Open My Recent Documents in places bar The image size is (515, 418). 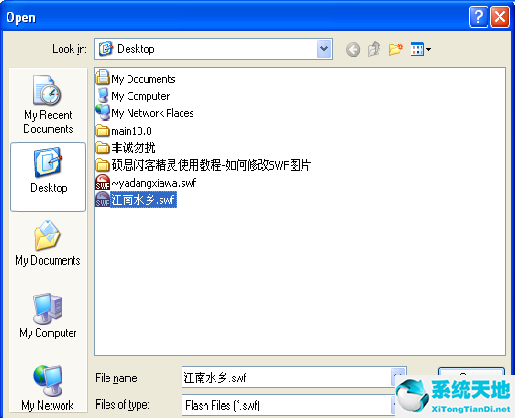click(48, 105)
